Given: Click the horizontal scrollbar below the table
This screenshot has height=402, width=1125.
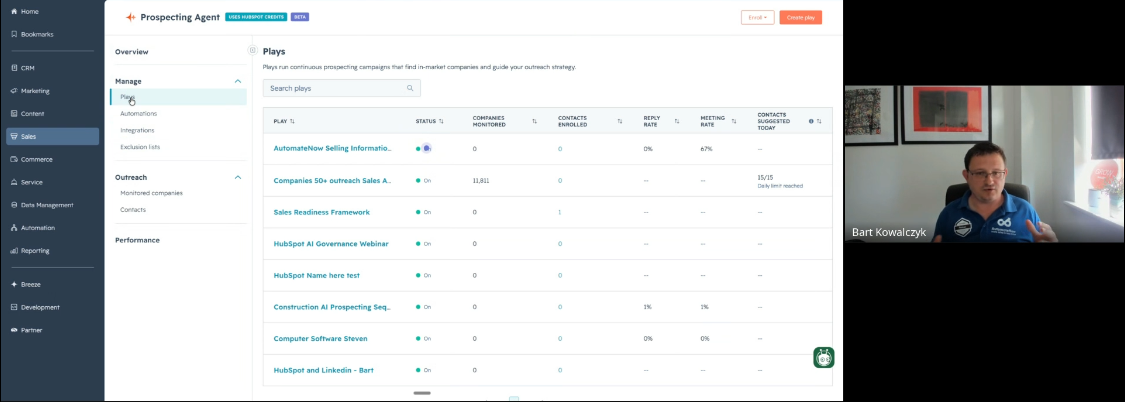Looking at the screenshot, I should pyautogui.click(x=422, y=393).
